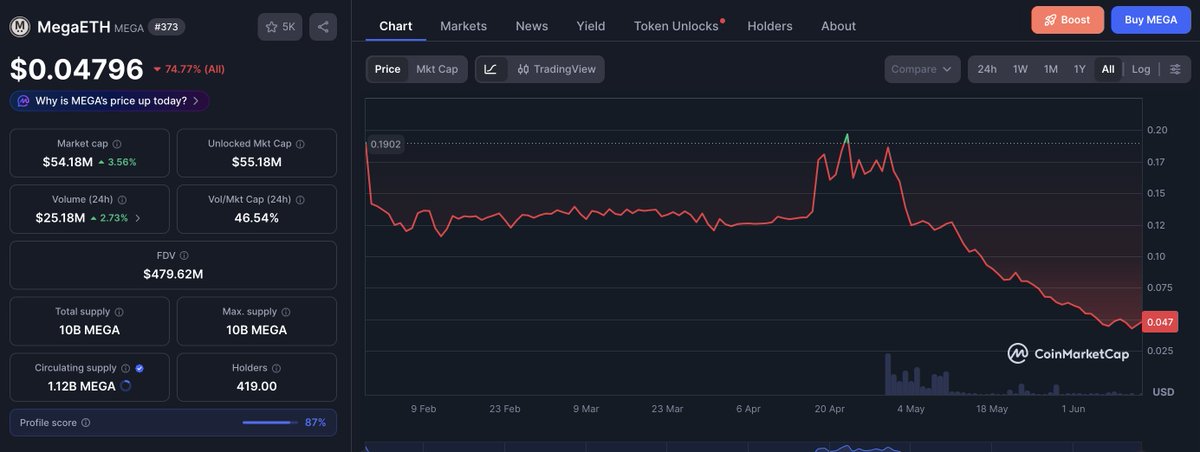1200x452 pixels.
Task: Click the 0.047 current price marker
Action: tap(1160, 322)
